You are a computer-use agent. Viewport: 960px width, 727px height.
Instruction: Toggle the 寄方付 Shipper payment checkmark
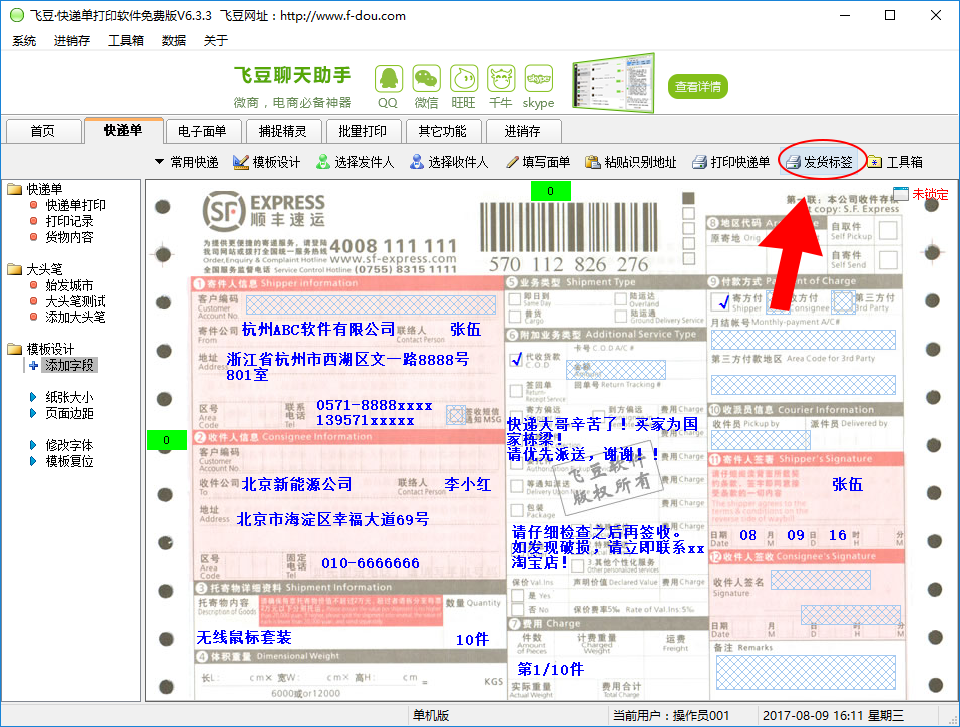[723, 301]
